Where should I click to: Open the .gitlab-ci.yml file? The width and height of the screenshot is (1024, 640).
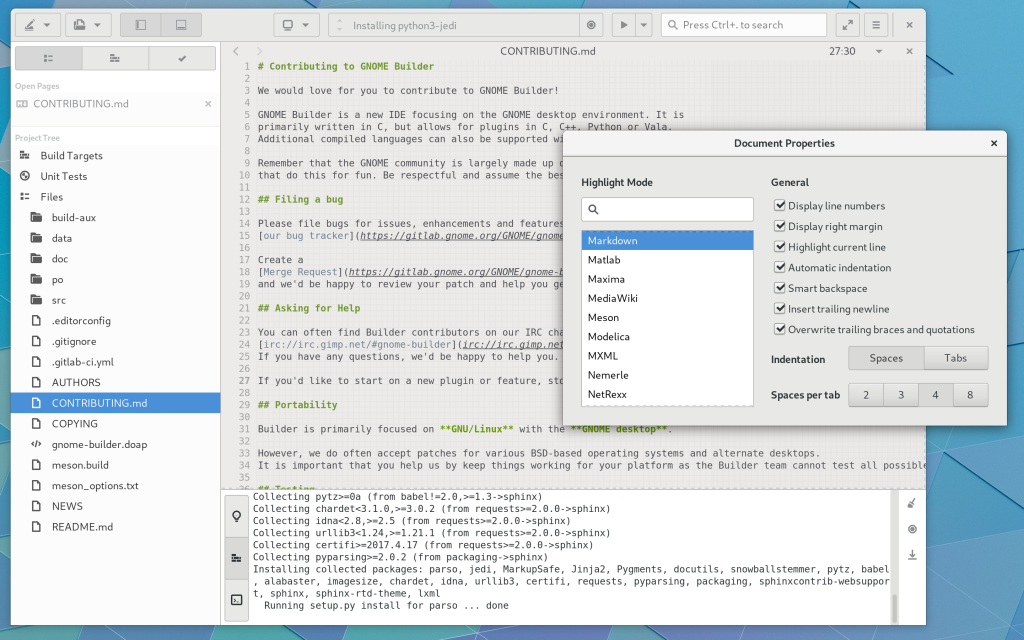116,362
